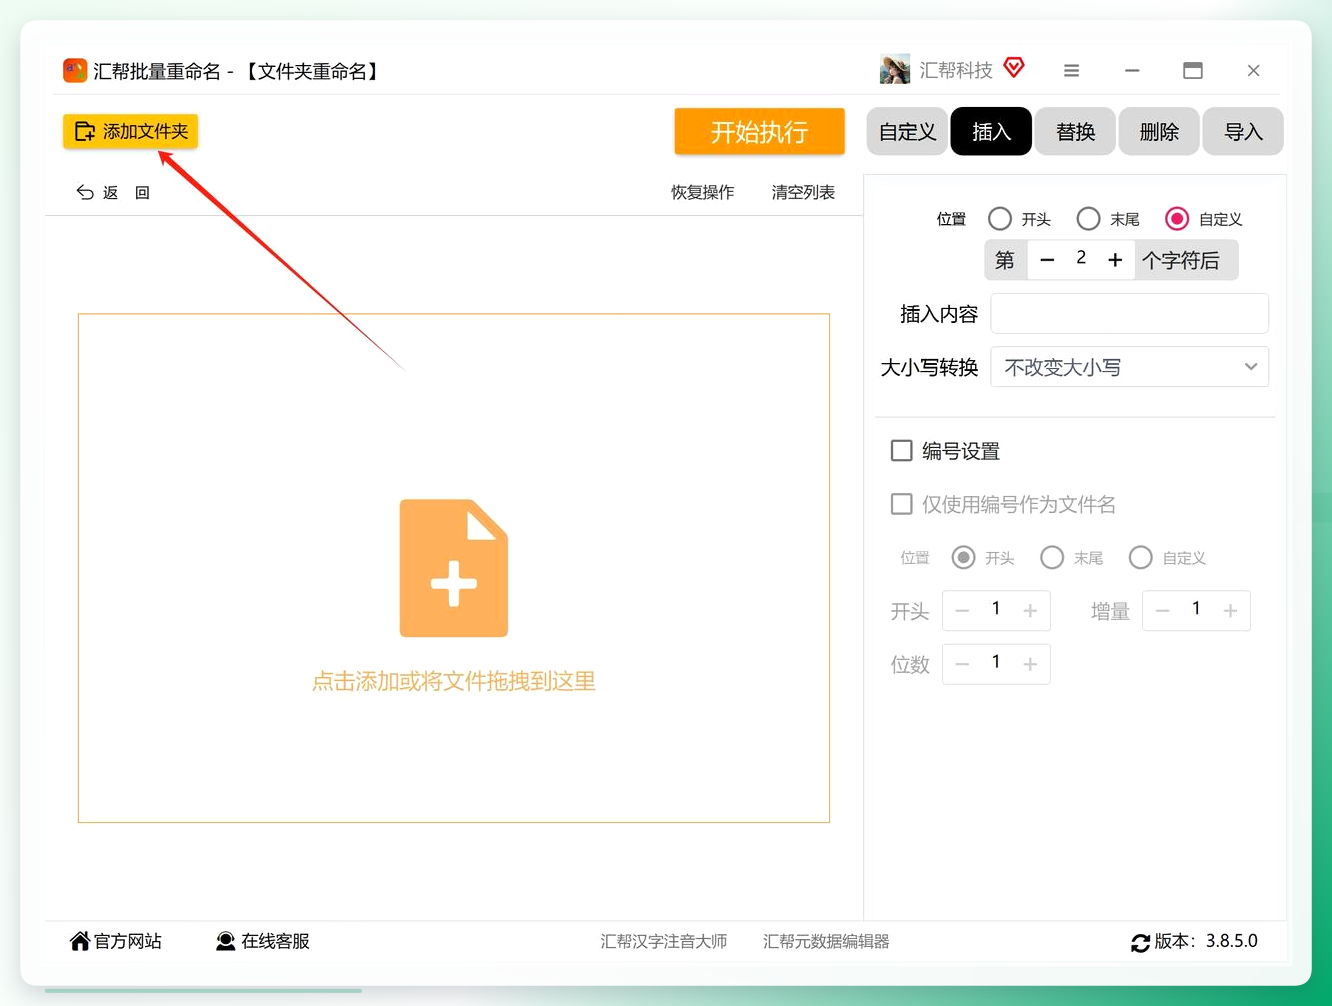
Task: Select the numbering 自定义 radio button
Action: point(1141,557)
